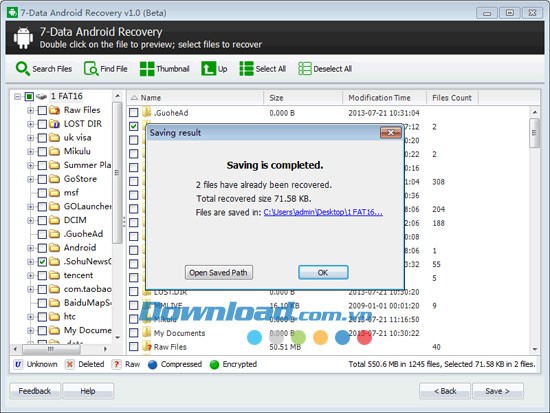The width and height of the screenshot is (550, 413).
Task: Click the Compressed blue legend icon
Action: click(153, 365)
